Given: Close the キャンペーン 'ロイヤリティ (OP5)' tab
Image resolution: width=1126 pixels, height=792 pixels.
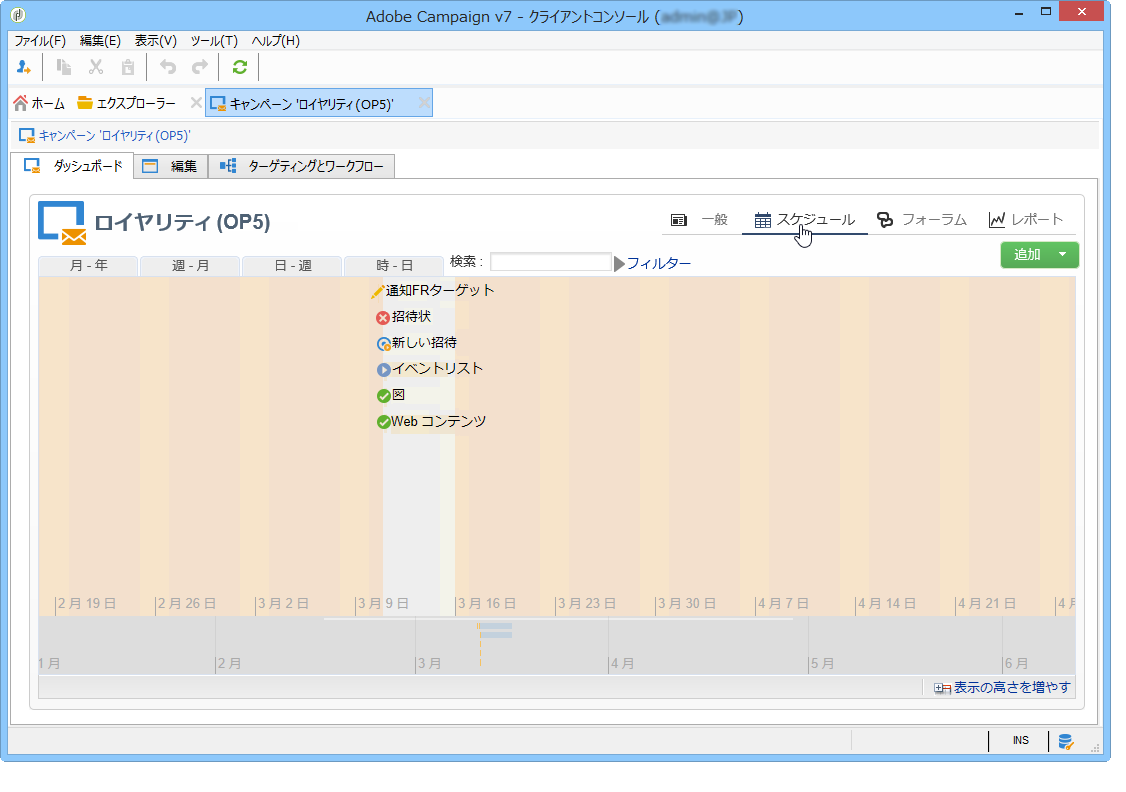Looking at the screenshot, I should tap(424, 103).
